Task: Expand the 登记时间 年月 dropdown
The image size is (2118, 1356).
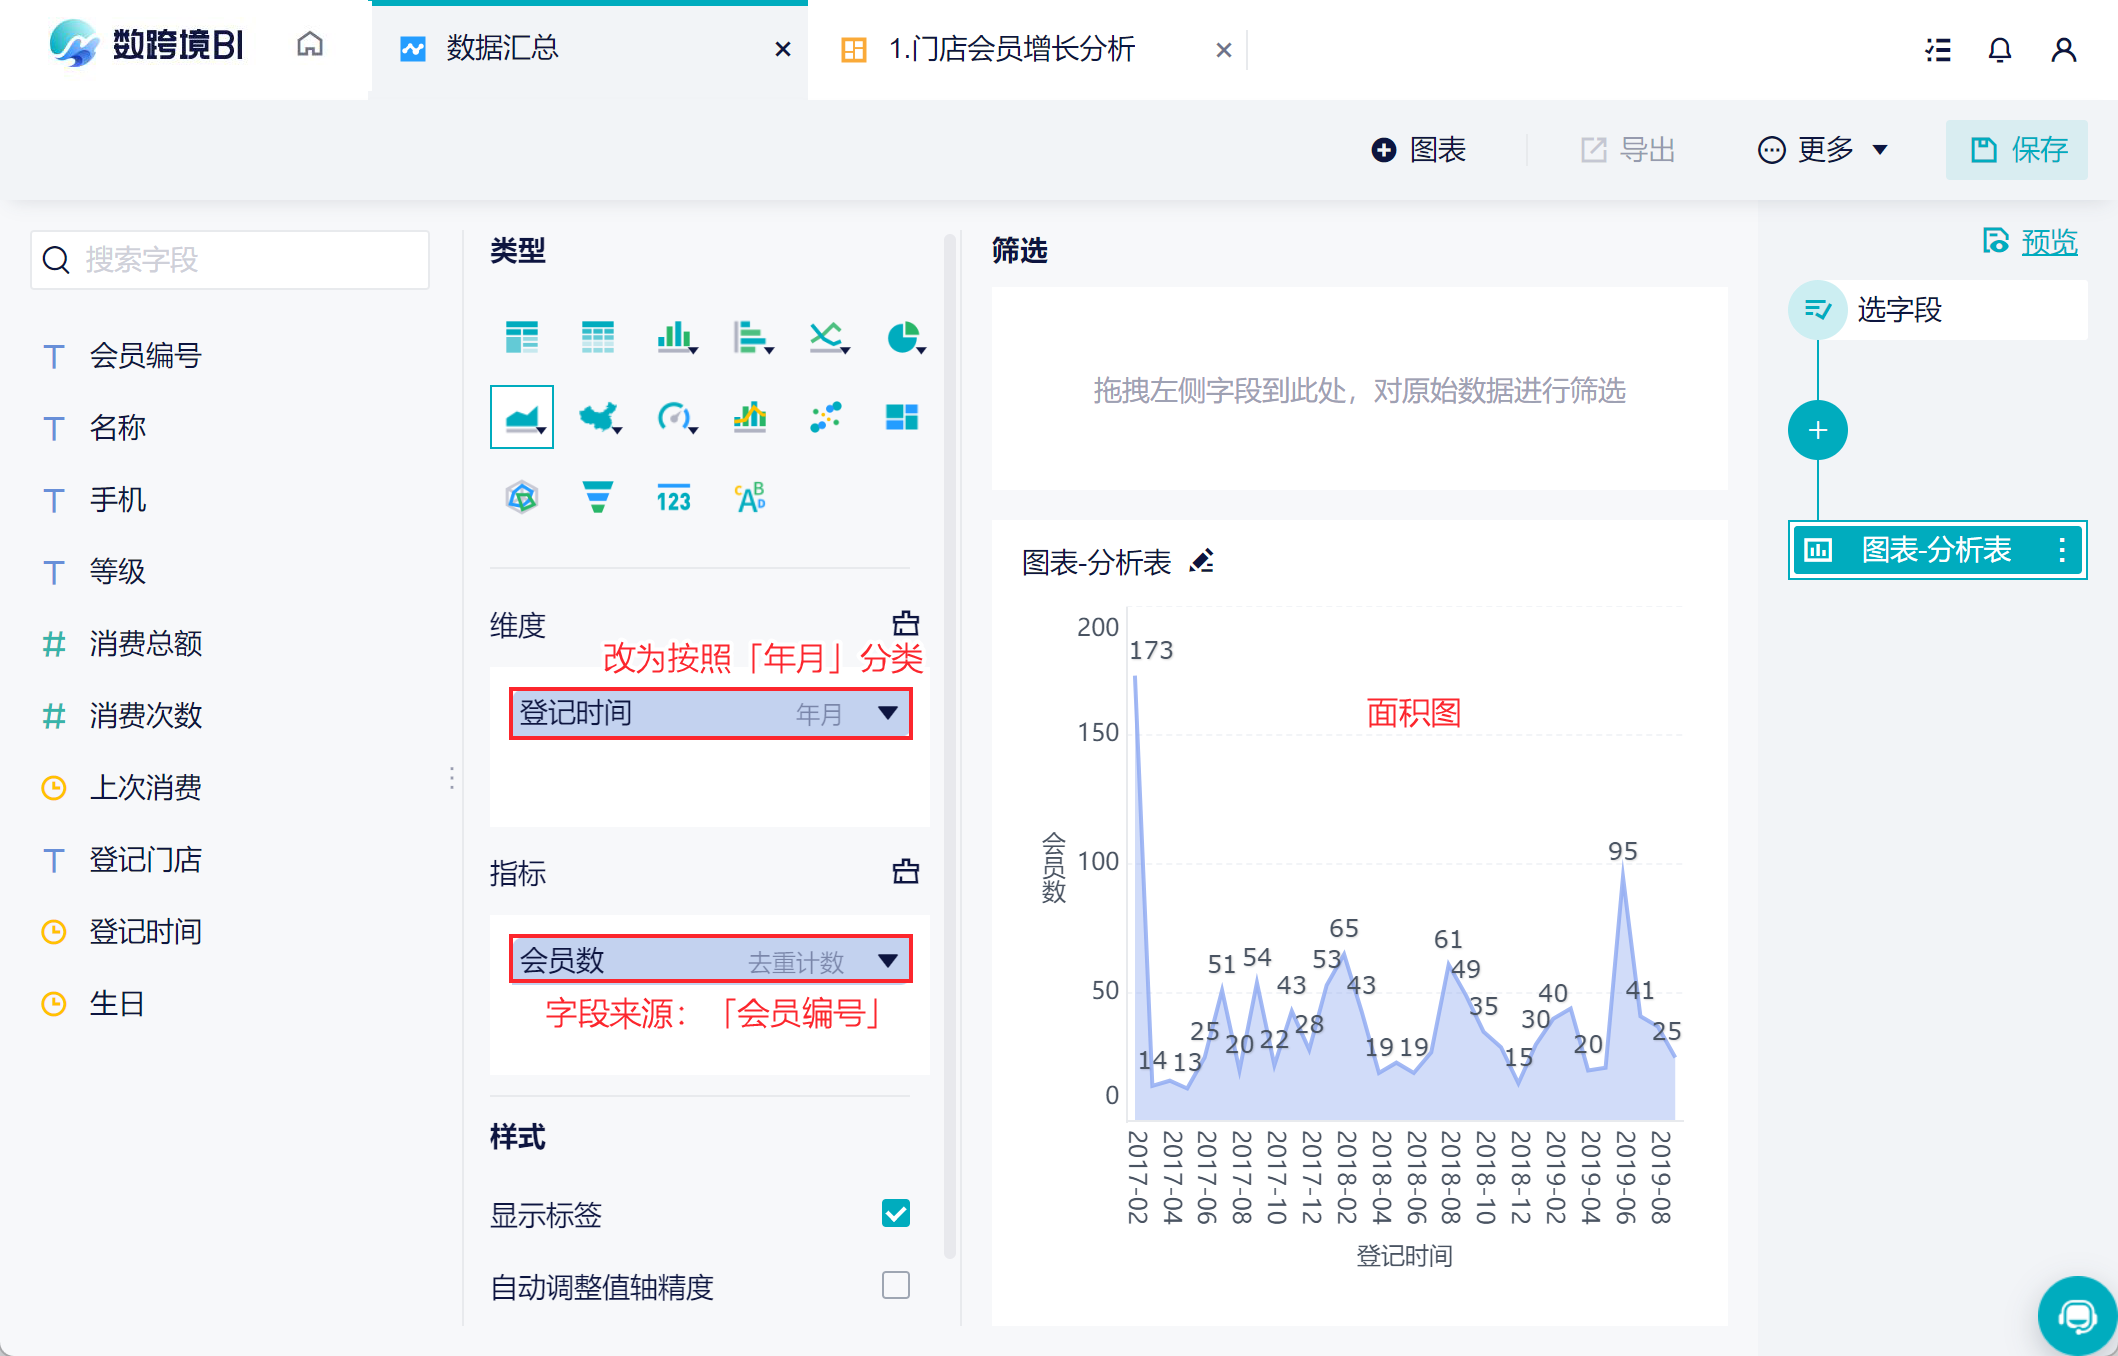Action: click(887, 713)
